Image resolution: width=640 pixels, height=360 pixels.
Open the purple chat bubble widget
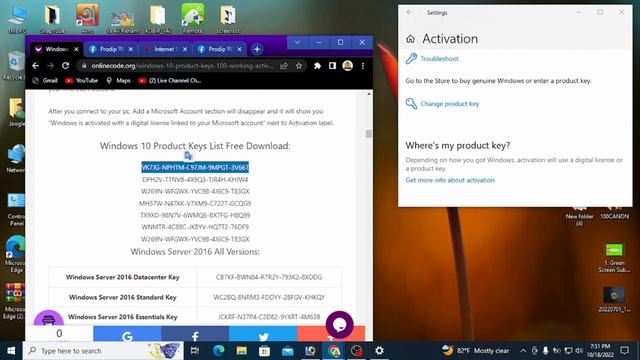pyautogui.click(x=340, y=325)
